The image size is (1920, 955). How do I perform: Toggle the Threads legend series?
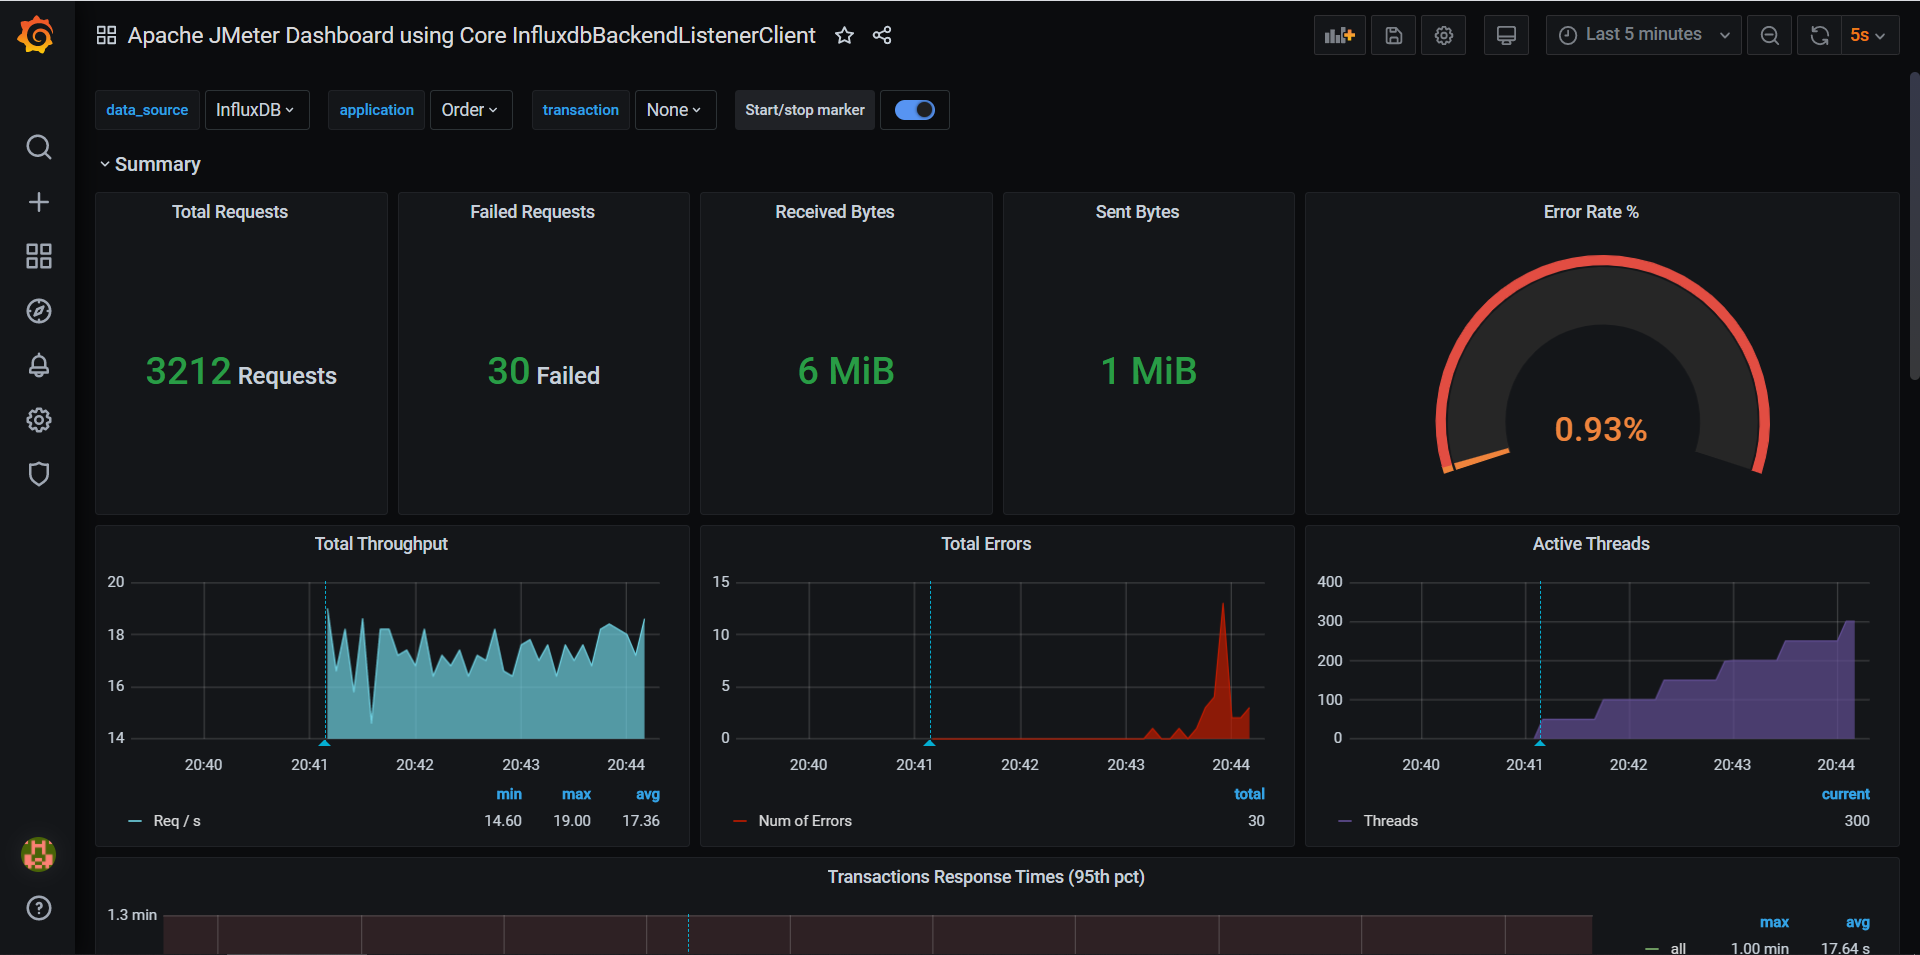tap(1391, 821)
